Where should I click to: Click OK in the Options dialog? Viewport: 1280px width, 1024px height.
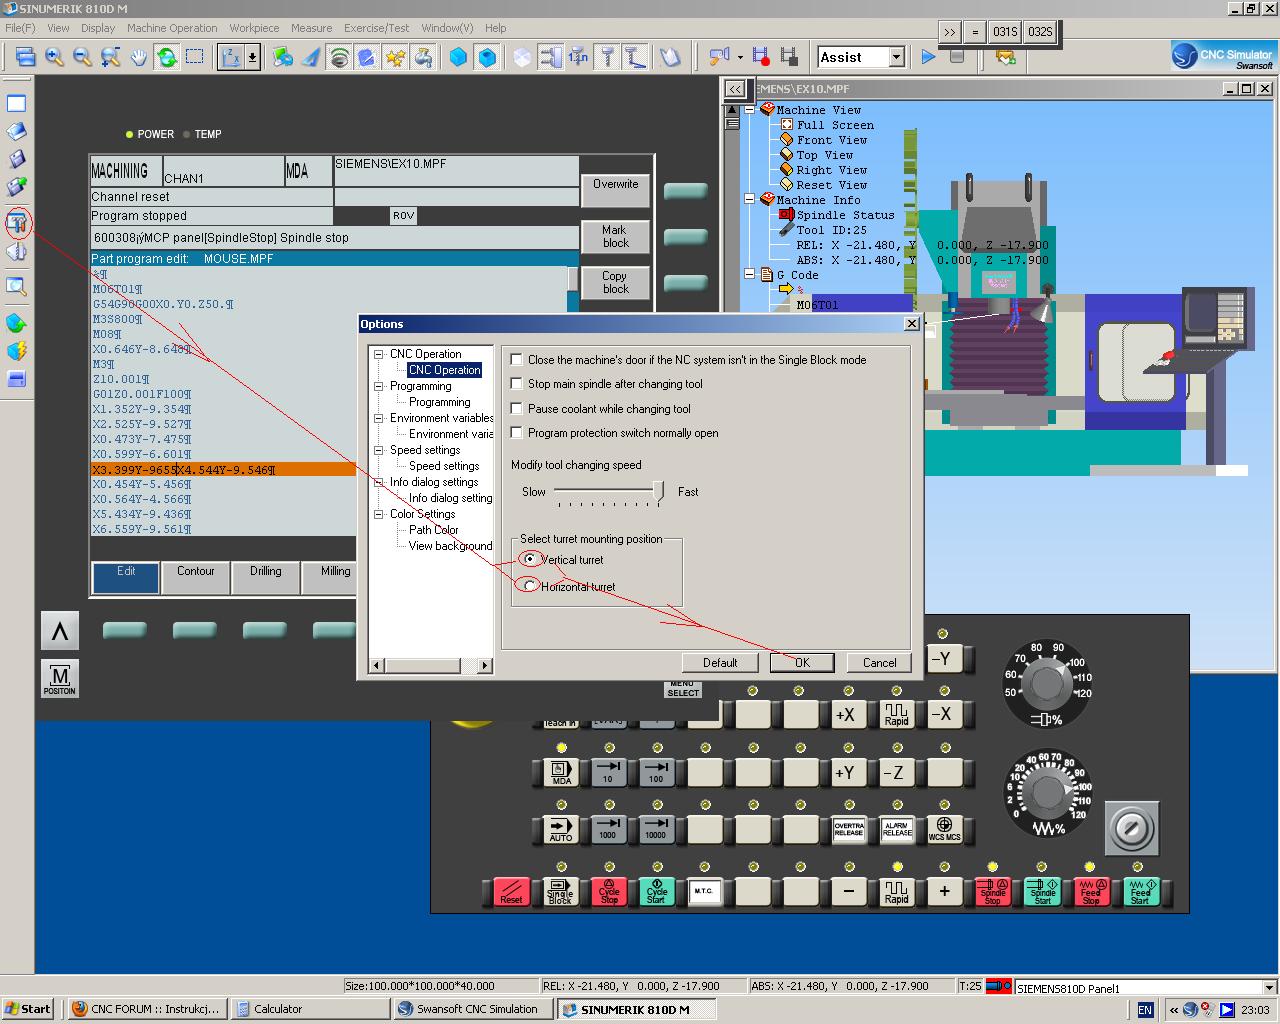[x=802, y=663]
